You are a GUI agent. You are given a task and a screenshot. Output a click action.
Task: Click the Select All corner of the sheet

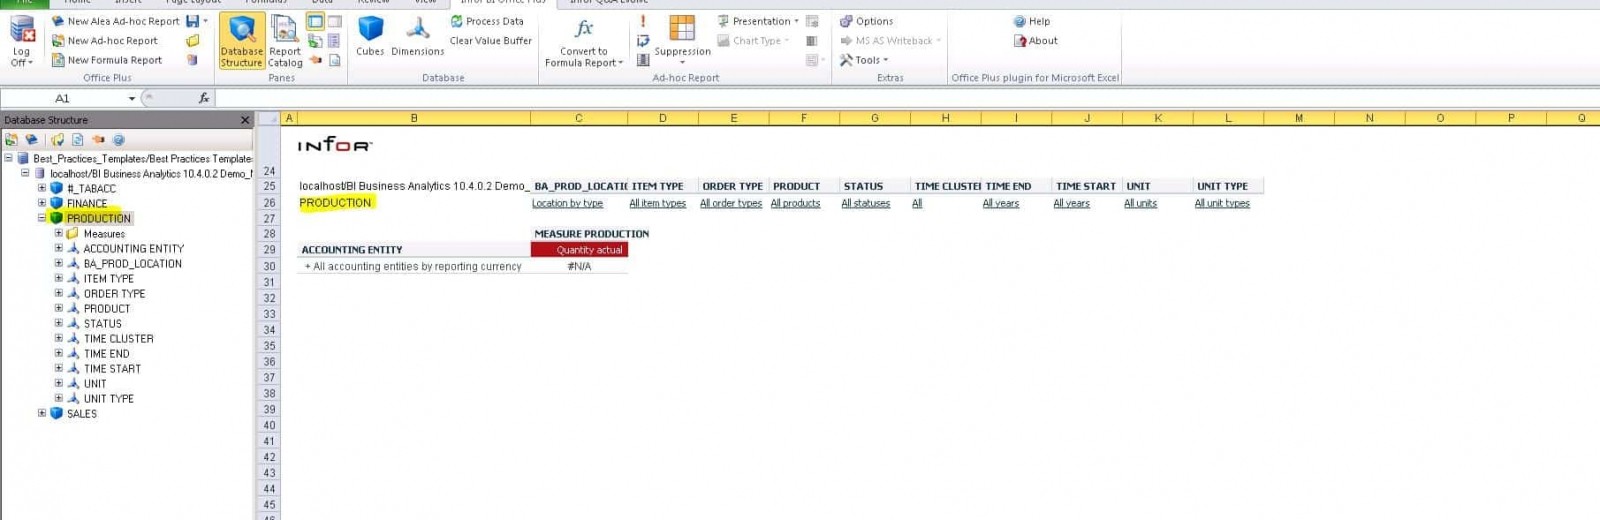click(x=268, y=118)
